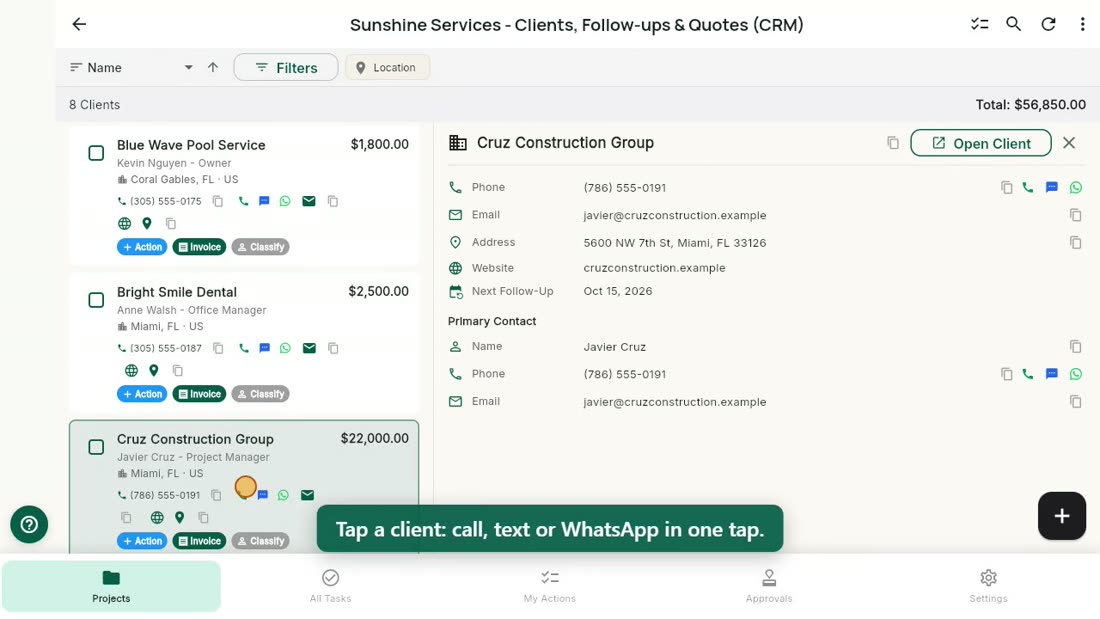
Task: Copy the client name in detail header
Action: pos(892,143)
